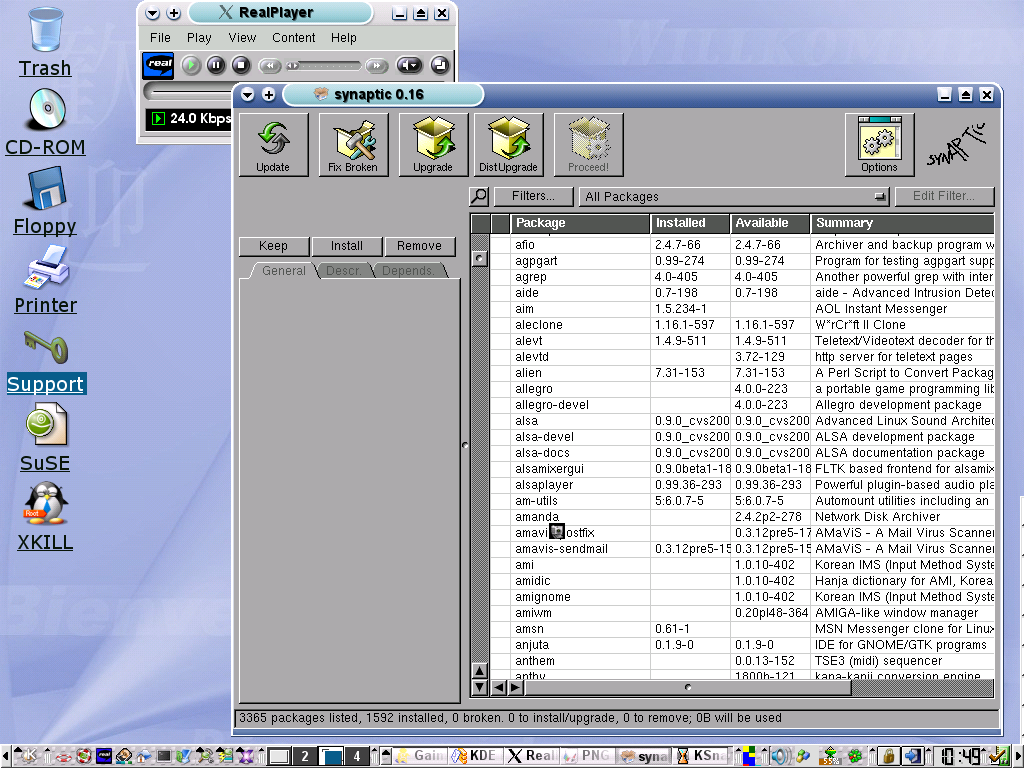Switch to virtual desktop 4 in the pager
Image resolution: width=1024 pixels, height=768 pixels.
point(357,756)
